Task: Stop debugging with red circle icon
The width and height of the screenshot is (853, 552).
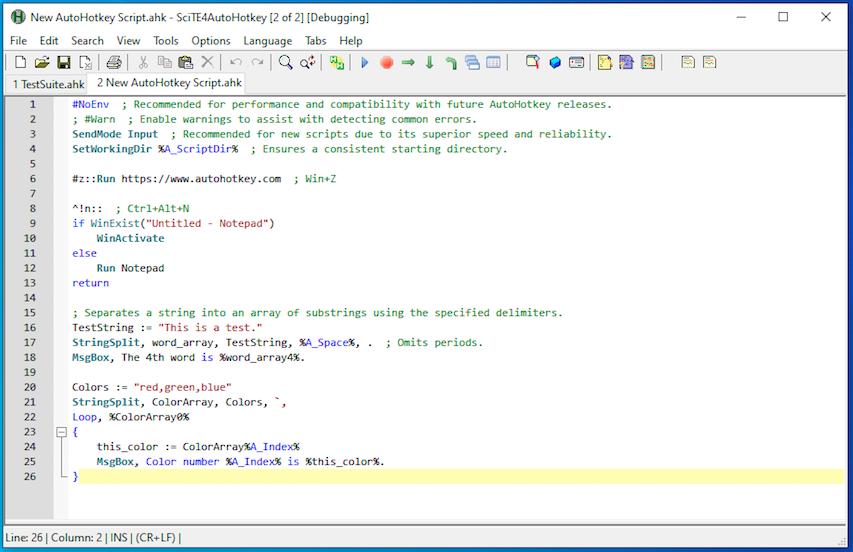Action: 386,63
